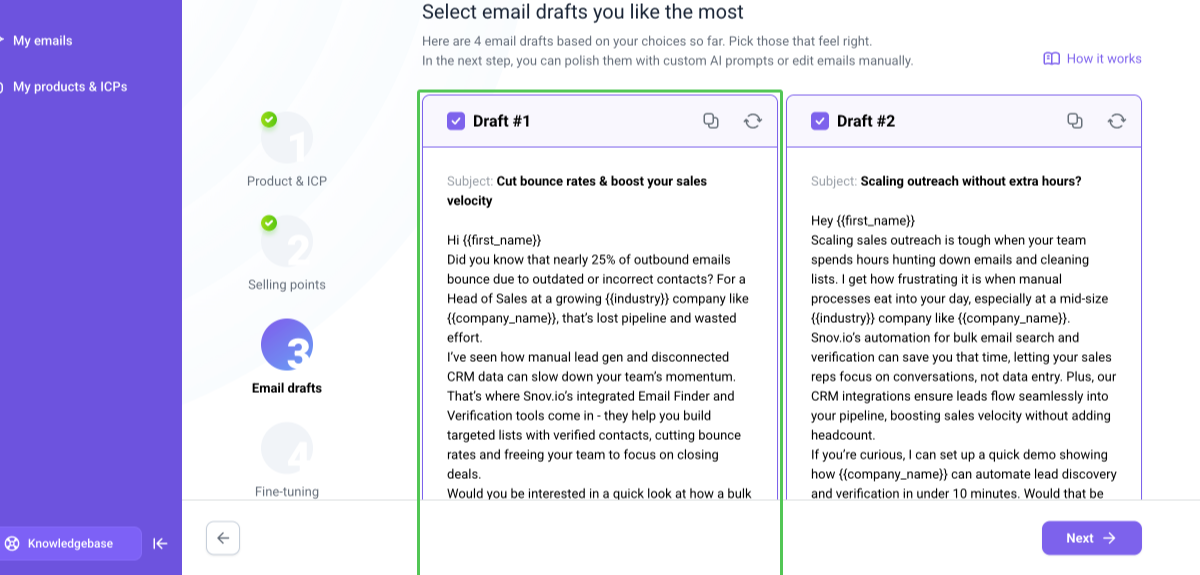Collapse the sidebar with the arrow icon
The image size is (1200, 575).
160,544
